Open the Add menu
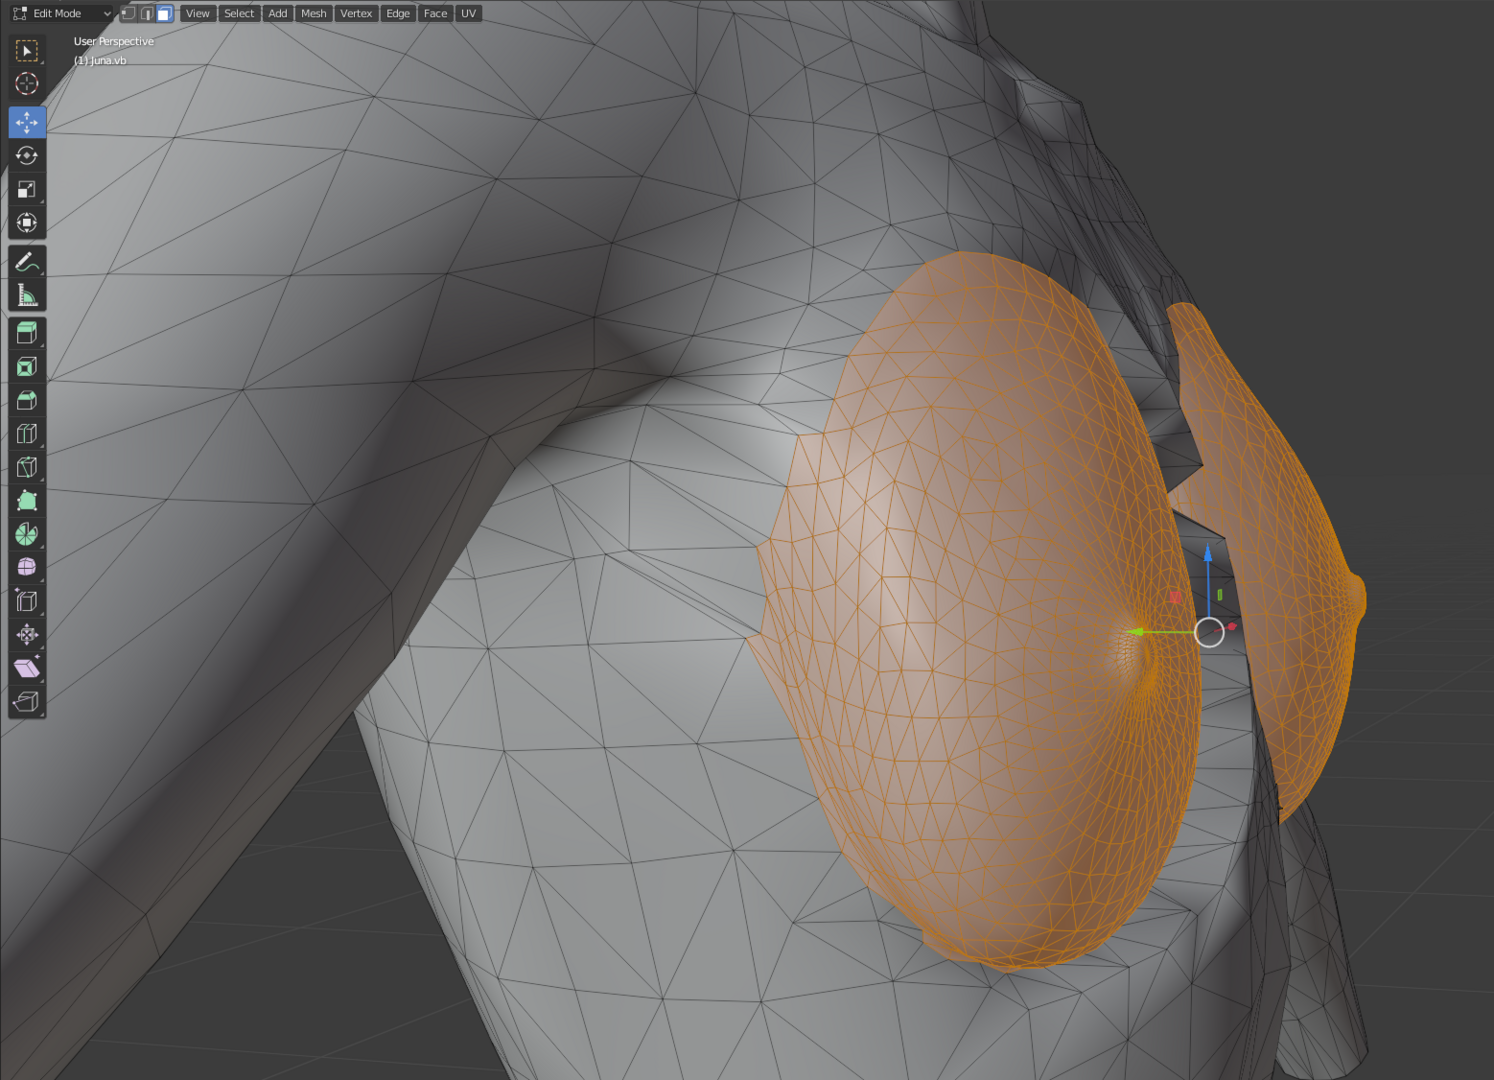 [x=278, y=13]
